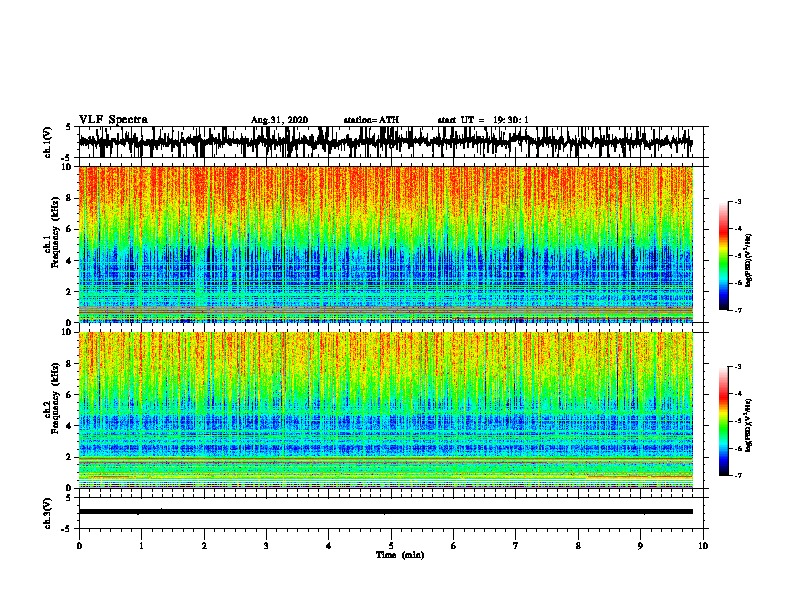
Task: Click the "station=ATH" header label
Action: [x=371, y=120]
